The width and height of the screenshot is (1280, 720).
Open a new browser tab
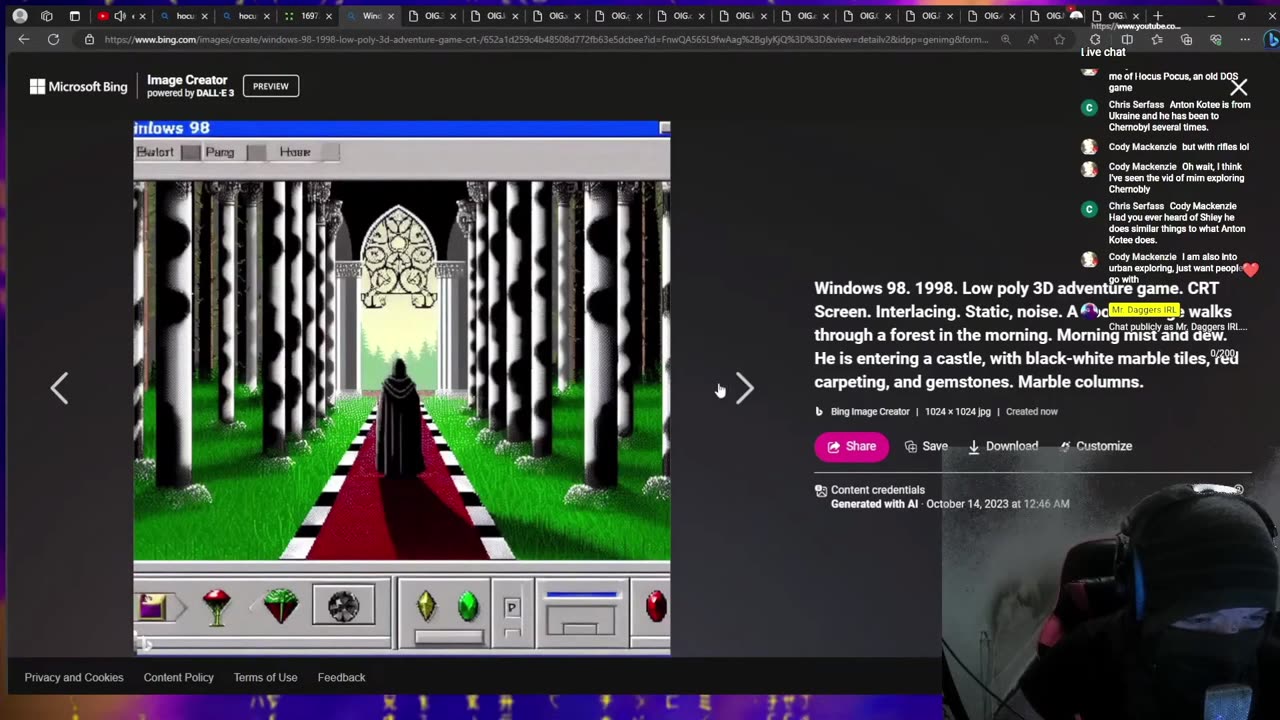[x=1158, y=16]
